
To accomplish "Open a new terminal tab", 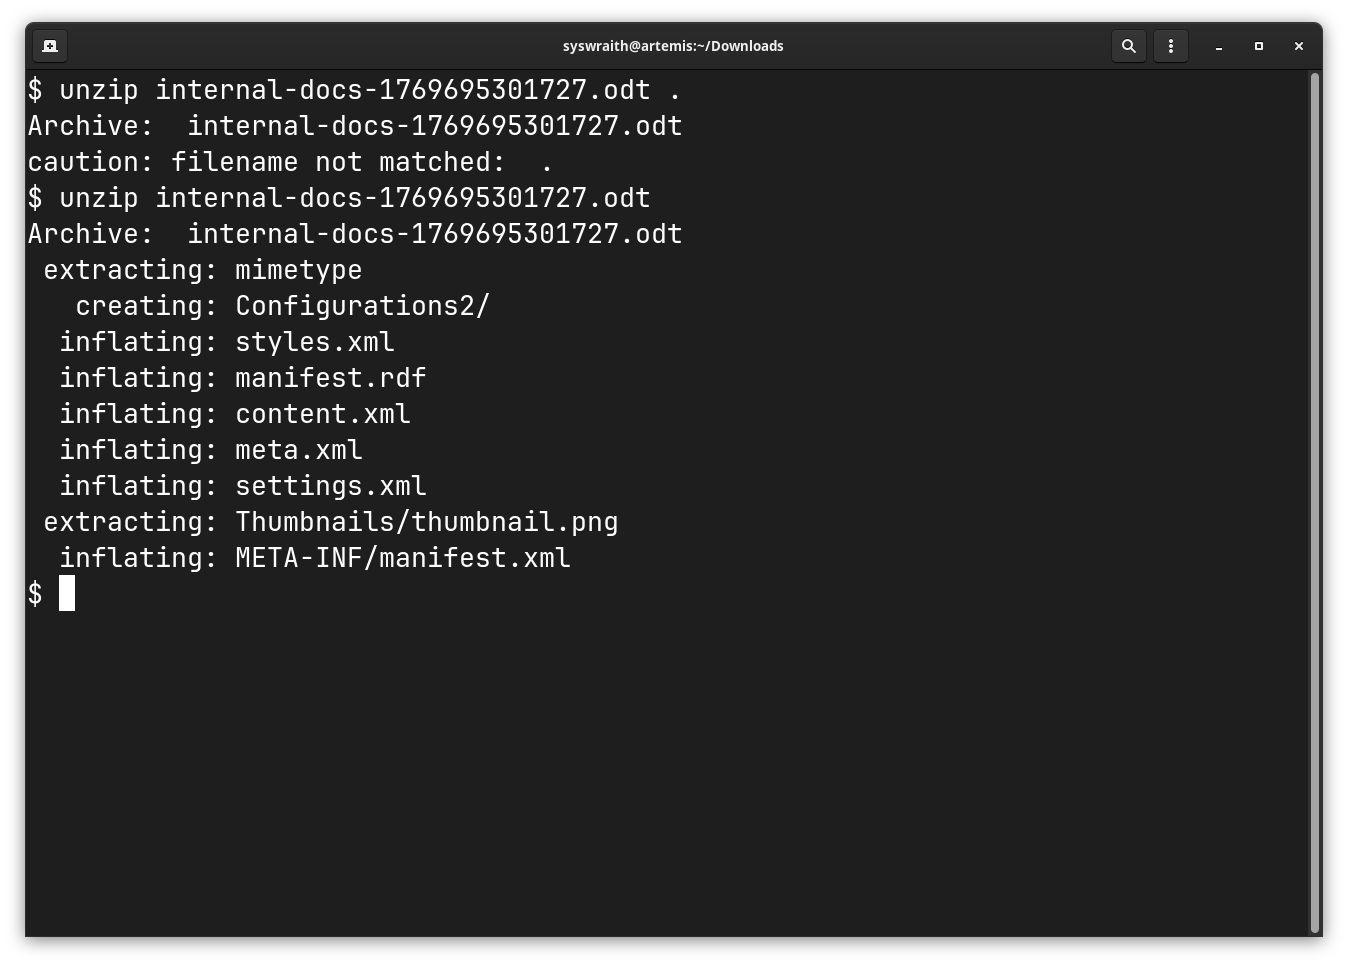I will coord(50,46).
